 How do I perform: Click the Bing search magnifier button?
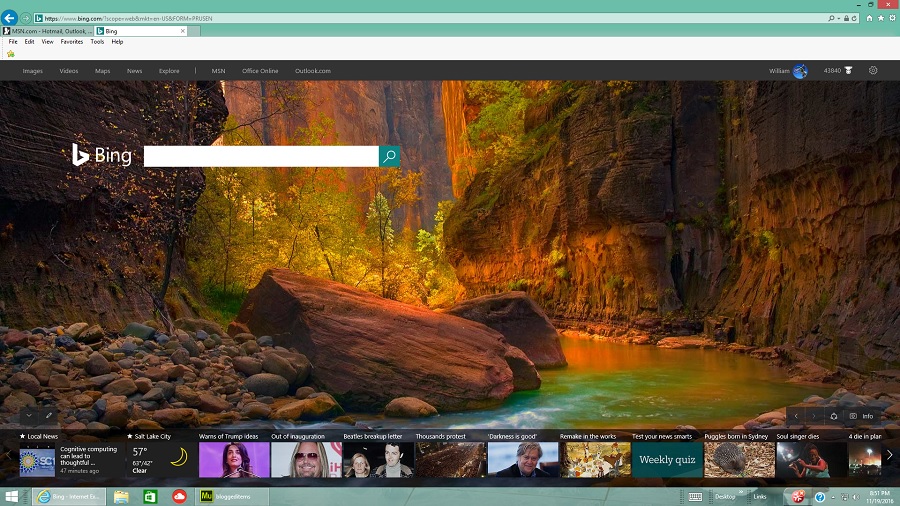389,156
